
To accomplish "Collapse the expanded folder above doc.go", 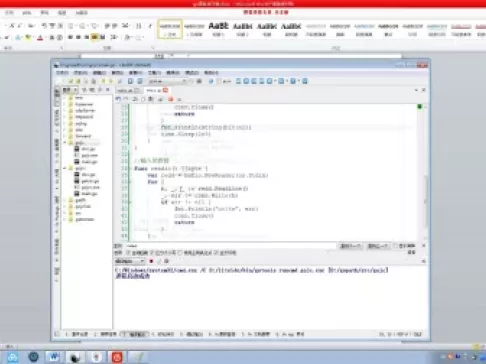I will (65, 142).
